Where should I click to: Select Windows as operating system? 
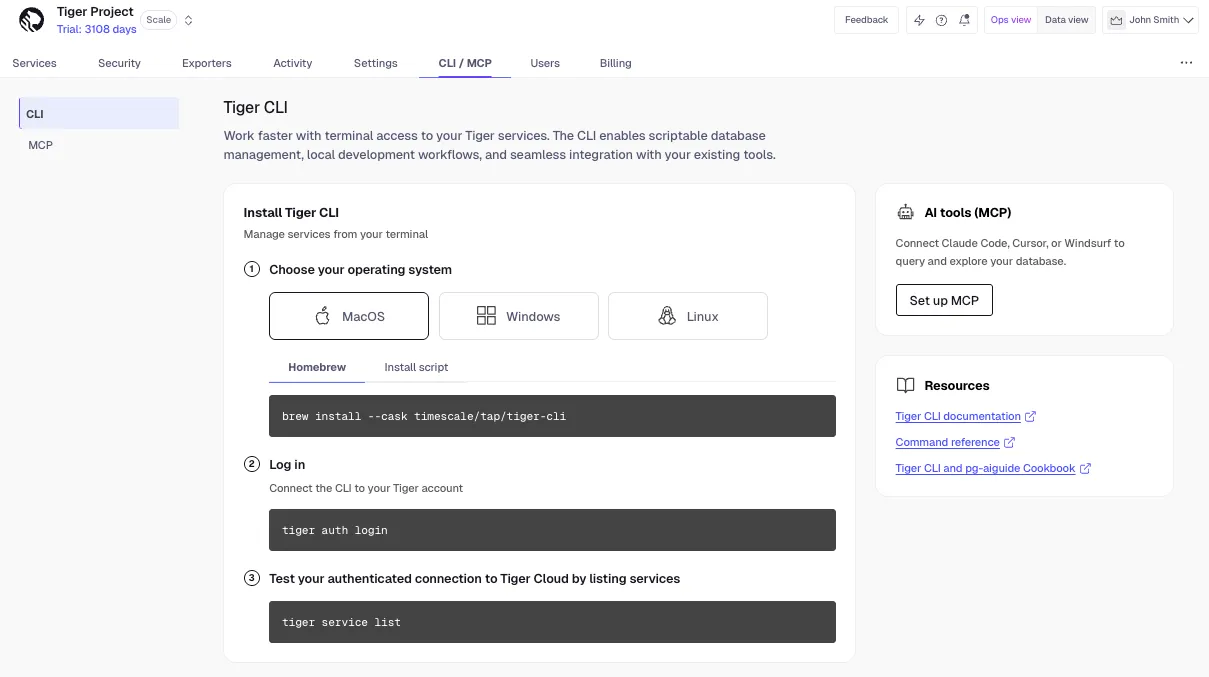point(519,316)
